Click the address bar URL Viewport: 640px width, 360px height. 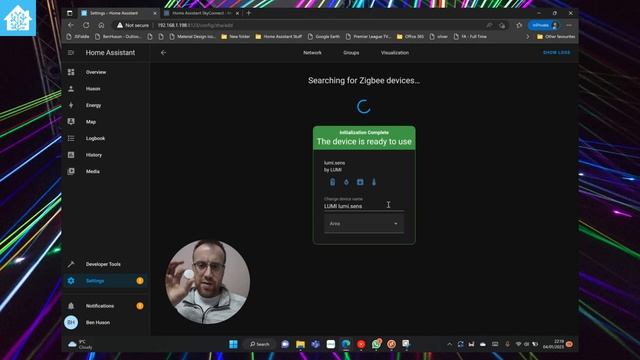[195, 25]
